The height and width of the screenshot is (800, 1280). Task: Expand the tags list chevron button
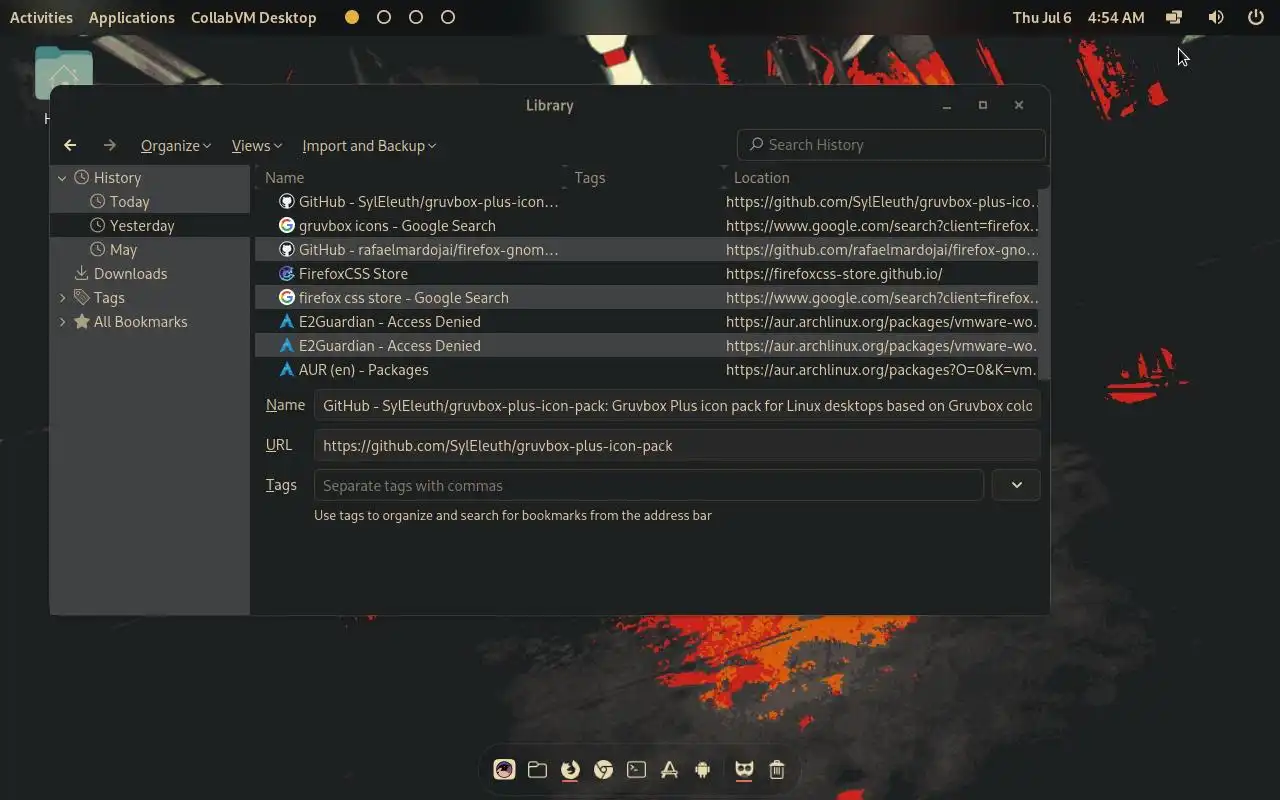point(1016,485)
